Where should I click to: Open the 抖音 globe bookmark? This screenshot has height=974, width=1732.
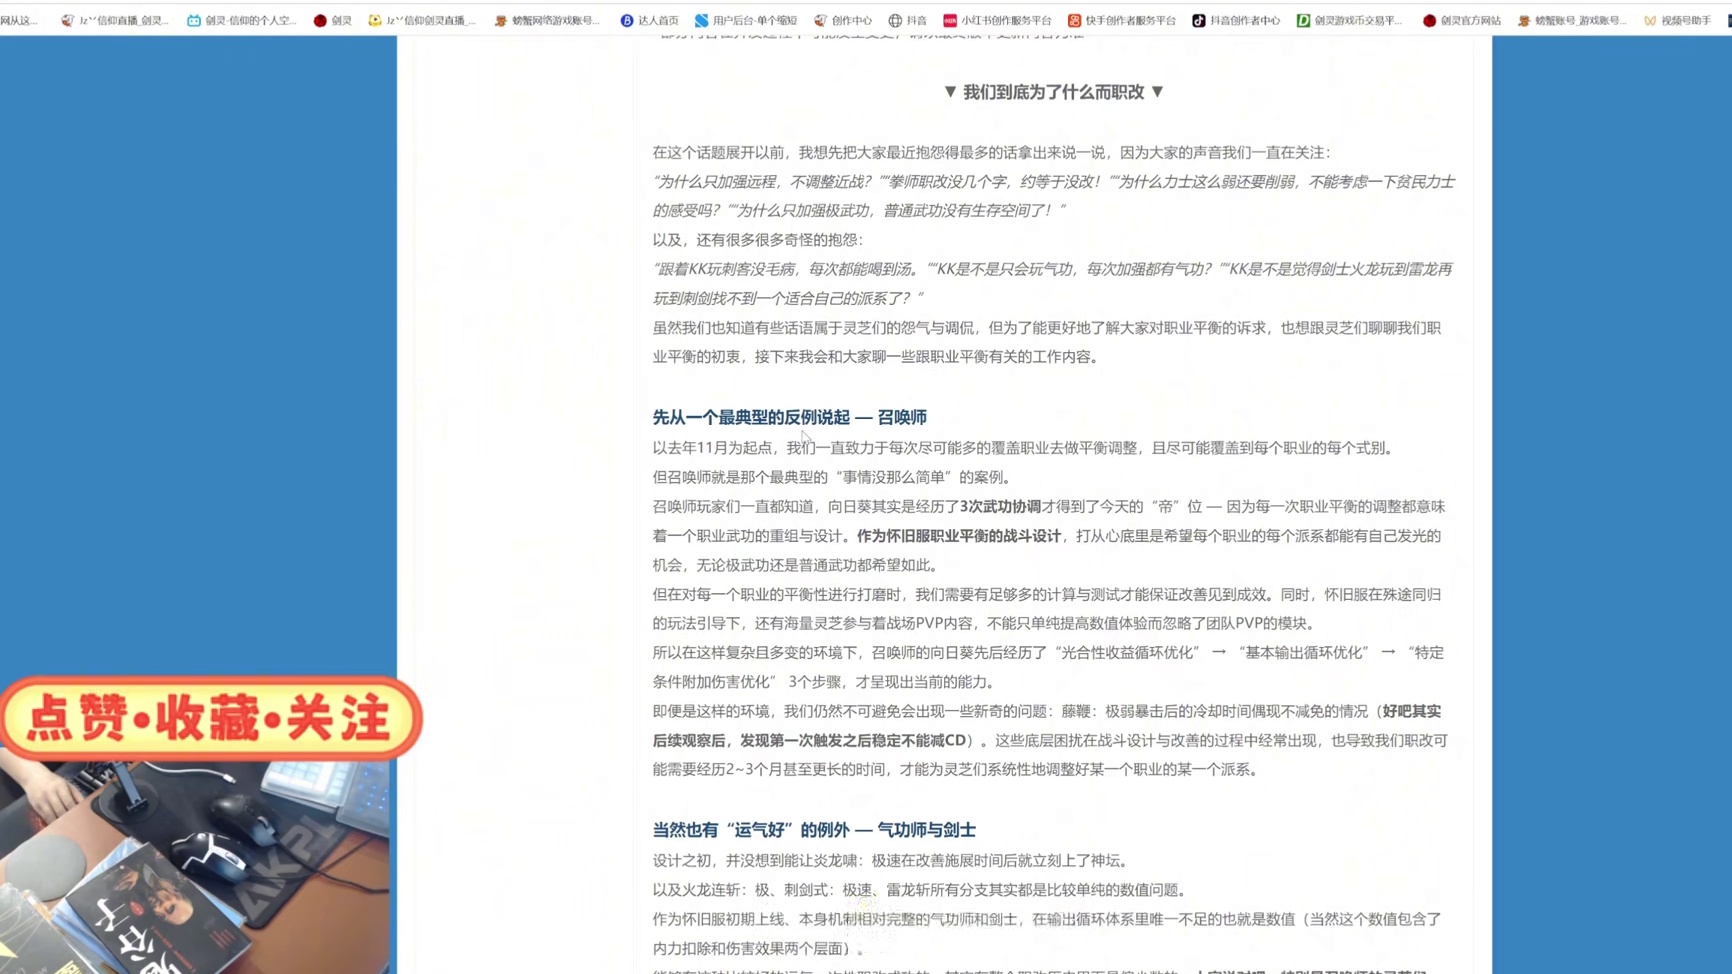pos(907,20)
